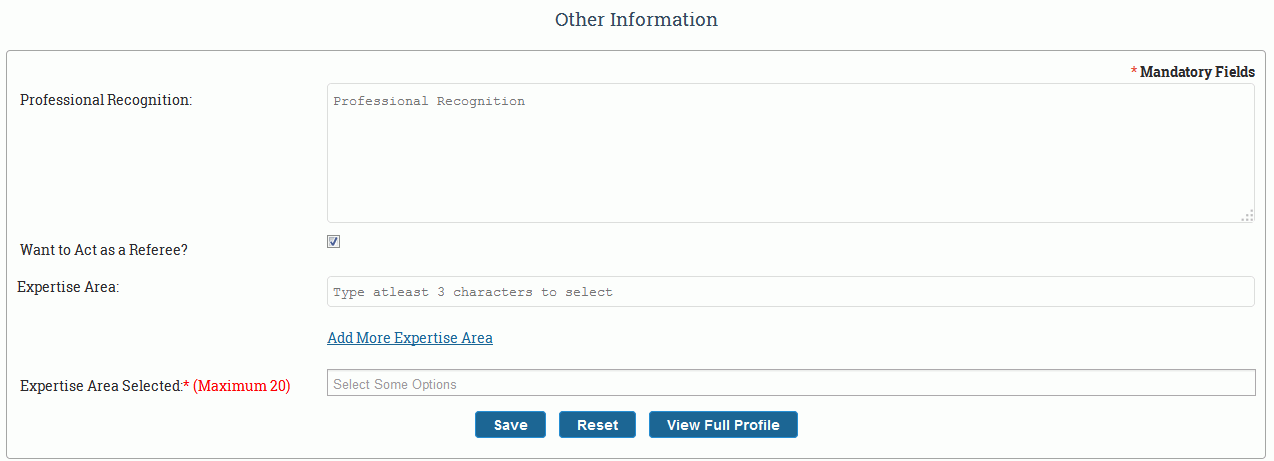Open the Expertise Area Selected options box
Image resolution: width=1274 pixels, height=461 pixels.
[790, 384]
